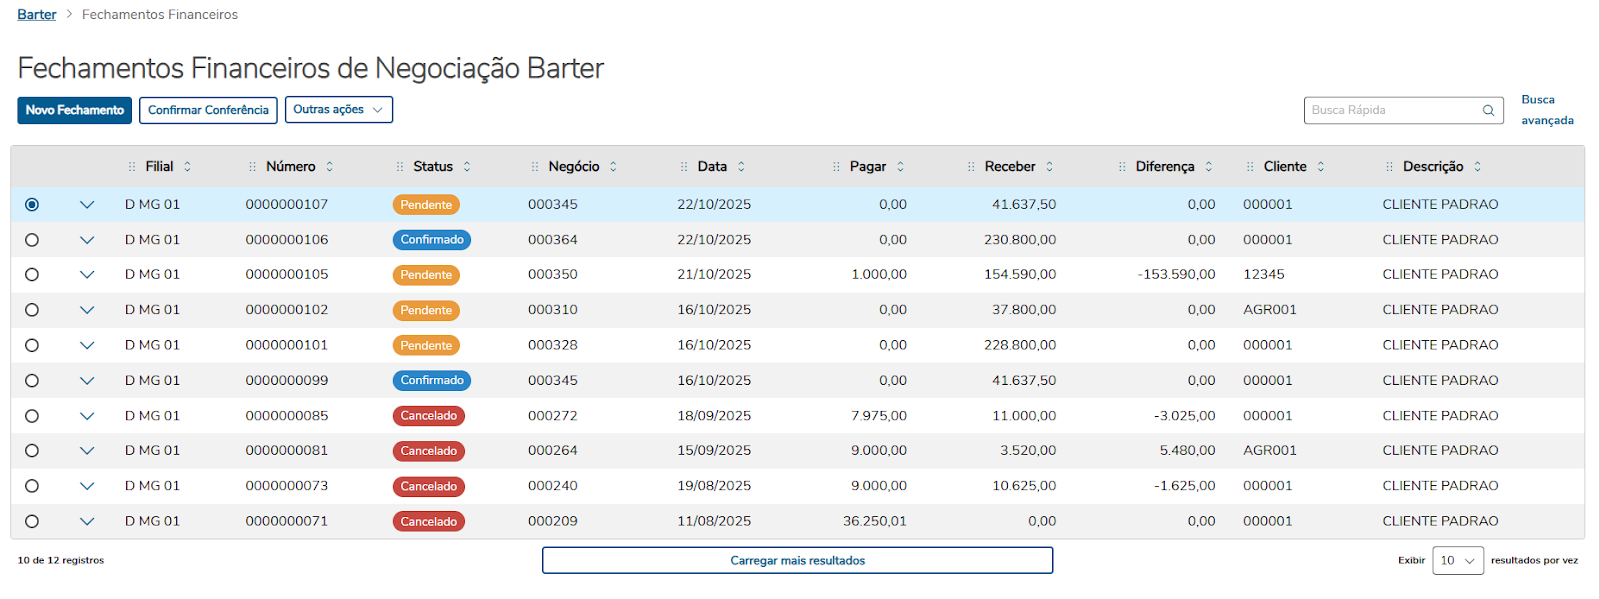Sort by Filial column arrows icon
The width and height of the screenshot is (1600, 599).
coord(187,167)
